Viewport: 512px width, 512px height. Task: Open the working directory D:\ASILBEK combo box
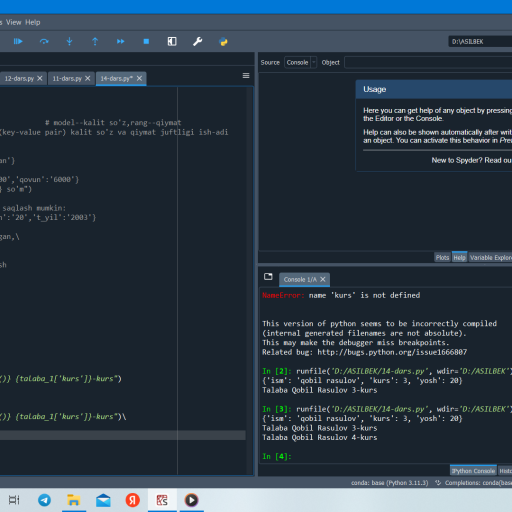point(480,42)
